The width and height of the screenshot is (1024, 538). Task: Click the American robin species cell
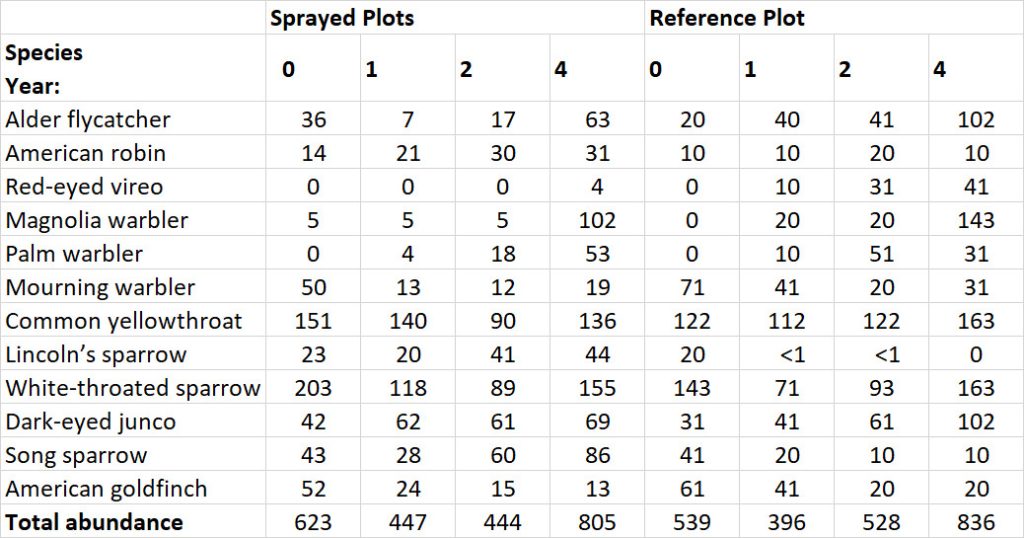tap(133, 152)
